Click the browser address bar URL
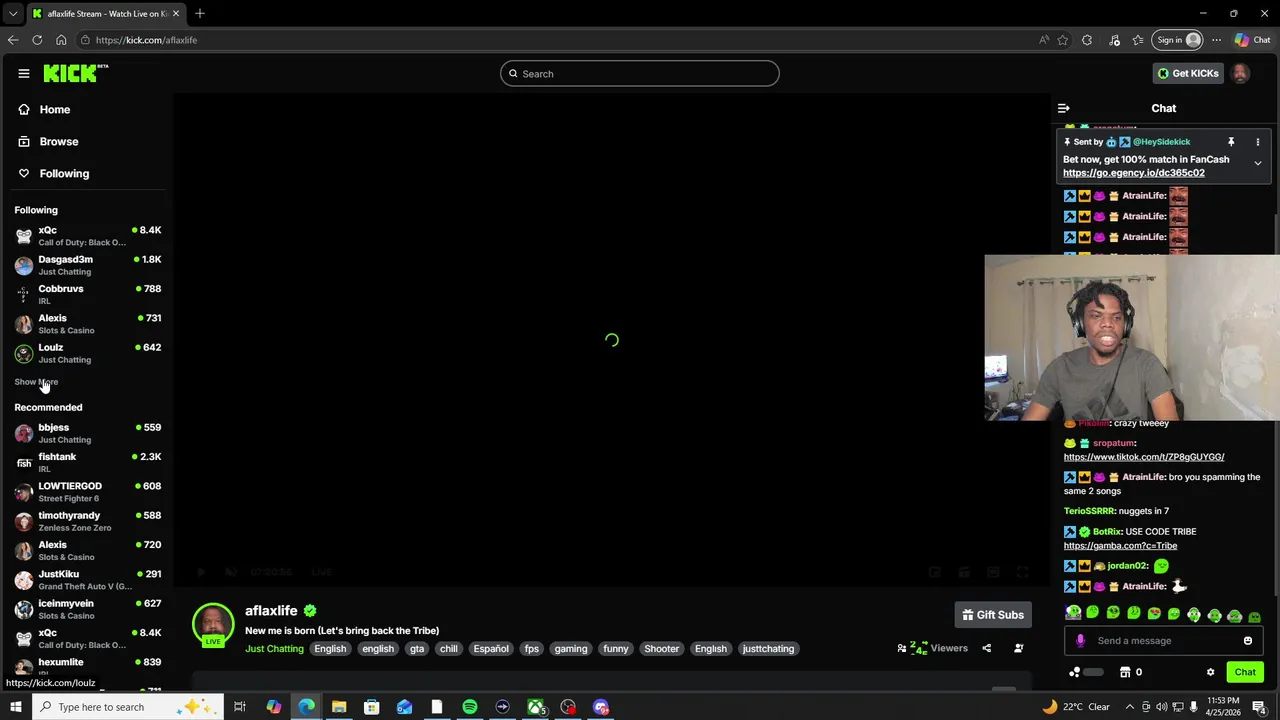The width and height of the screenshot is (1280, 720). coord(146,40)
